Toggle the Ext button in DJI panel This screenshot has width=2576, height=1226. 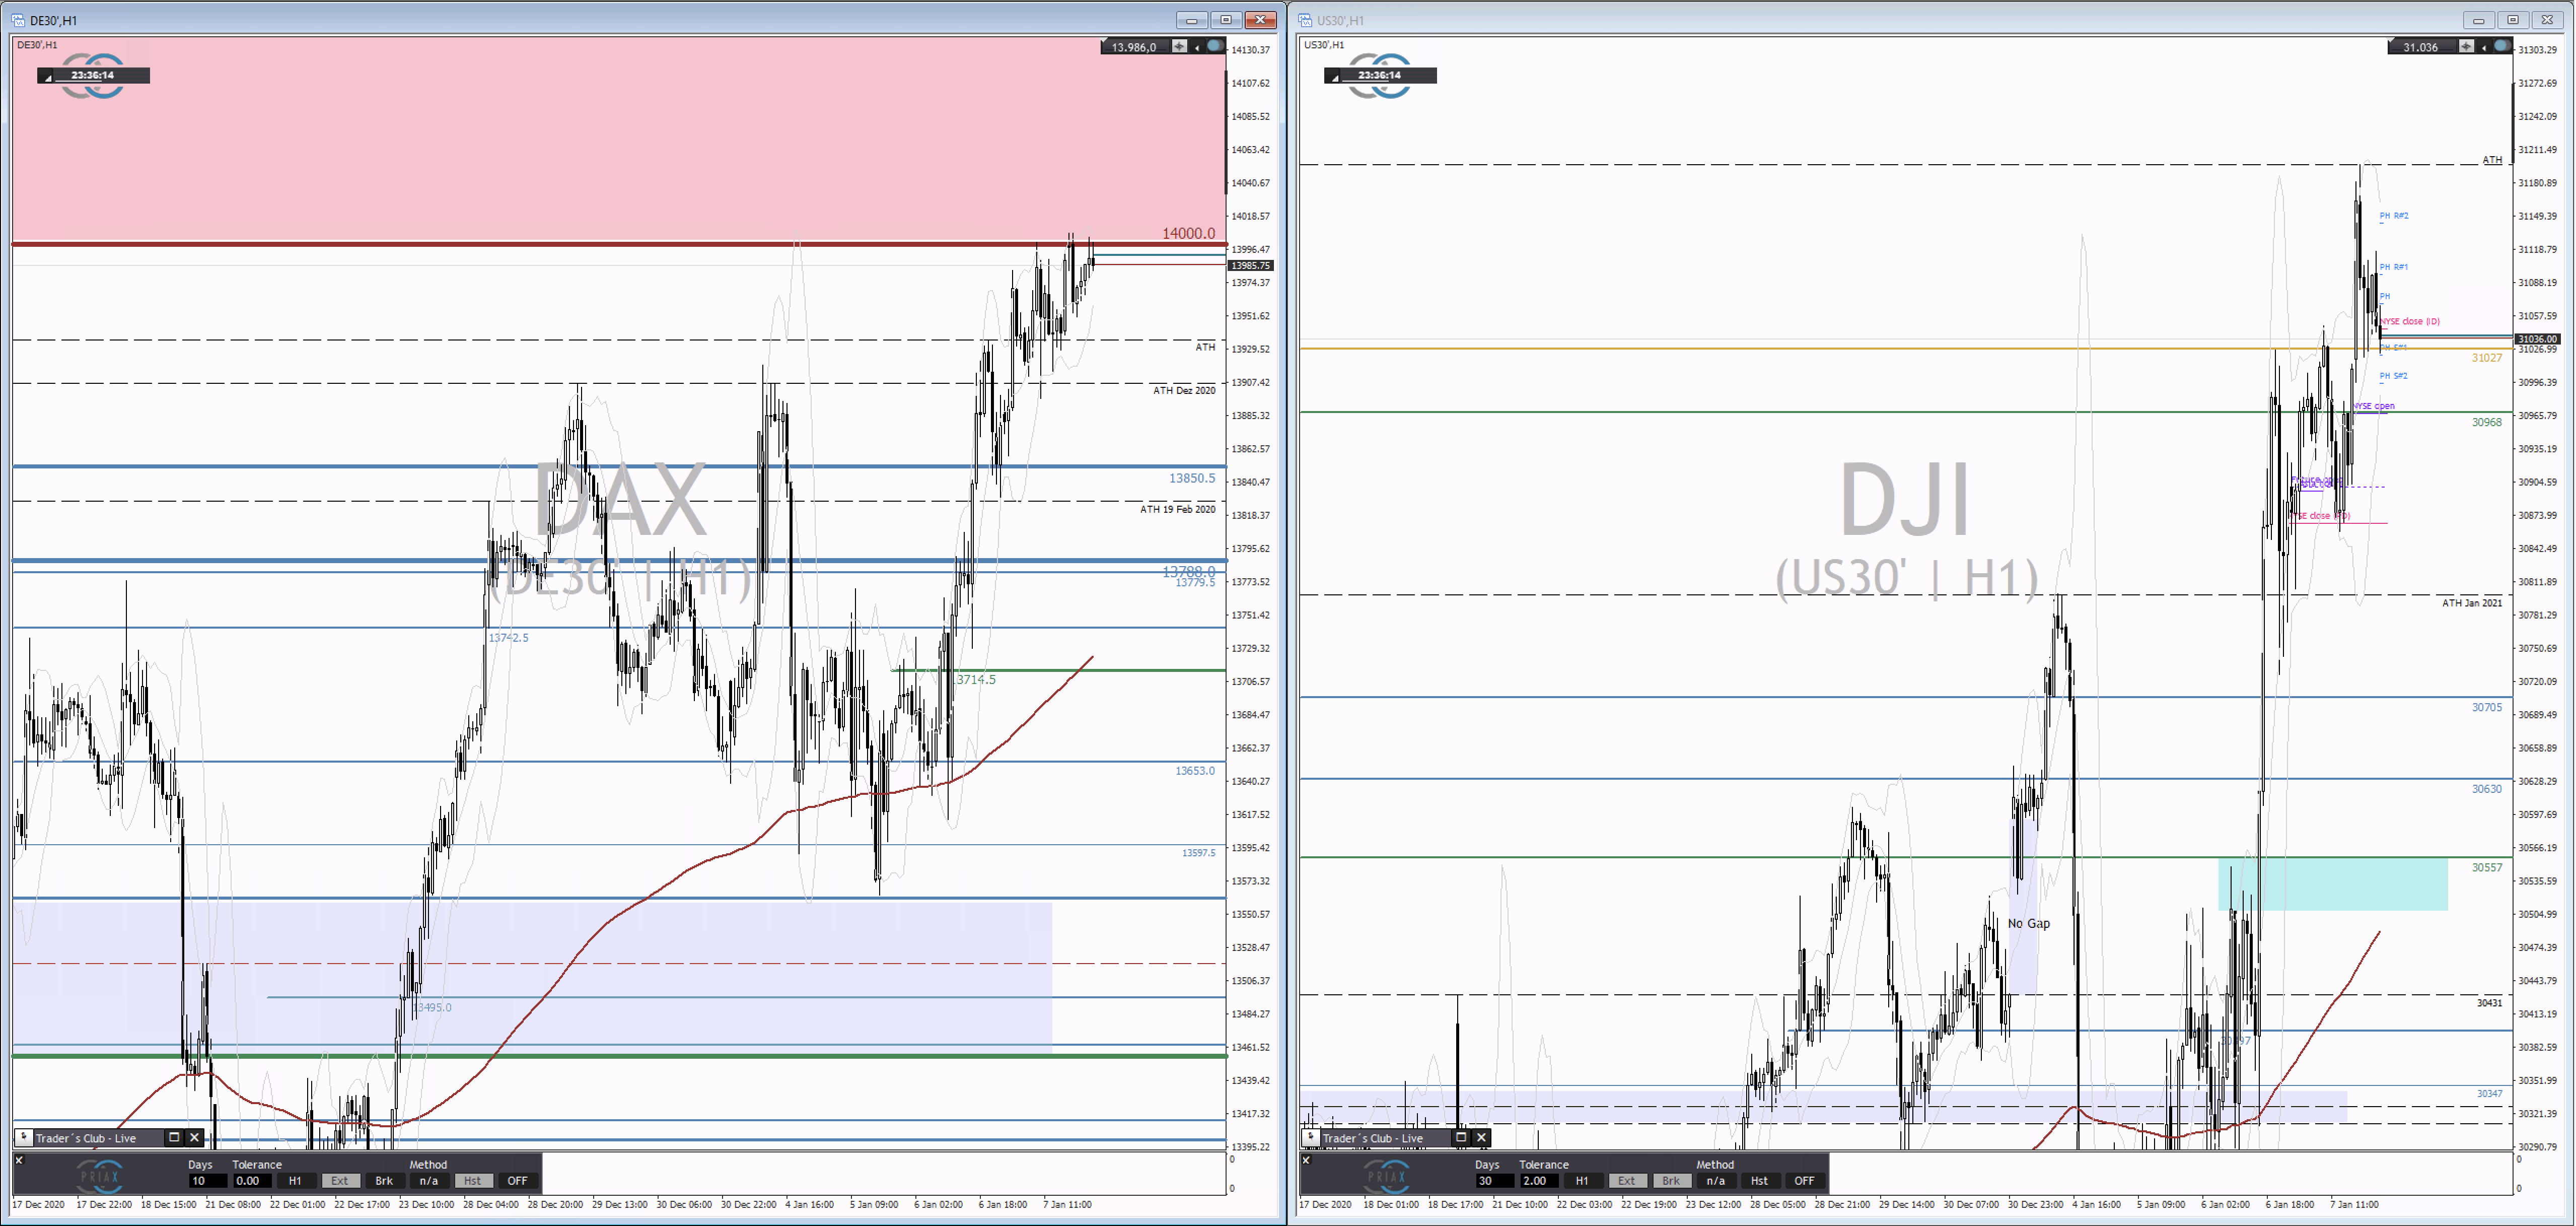pos(1627,1181)
